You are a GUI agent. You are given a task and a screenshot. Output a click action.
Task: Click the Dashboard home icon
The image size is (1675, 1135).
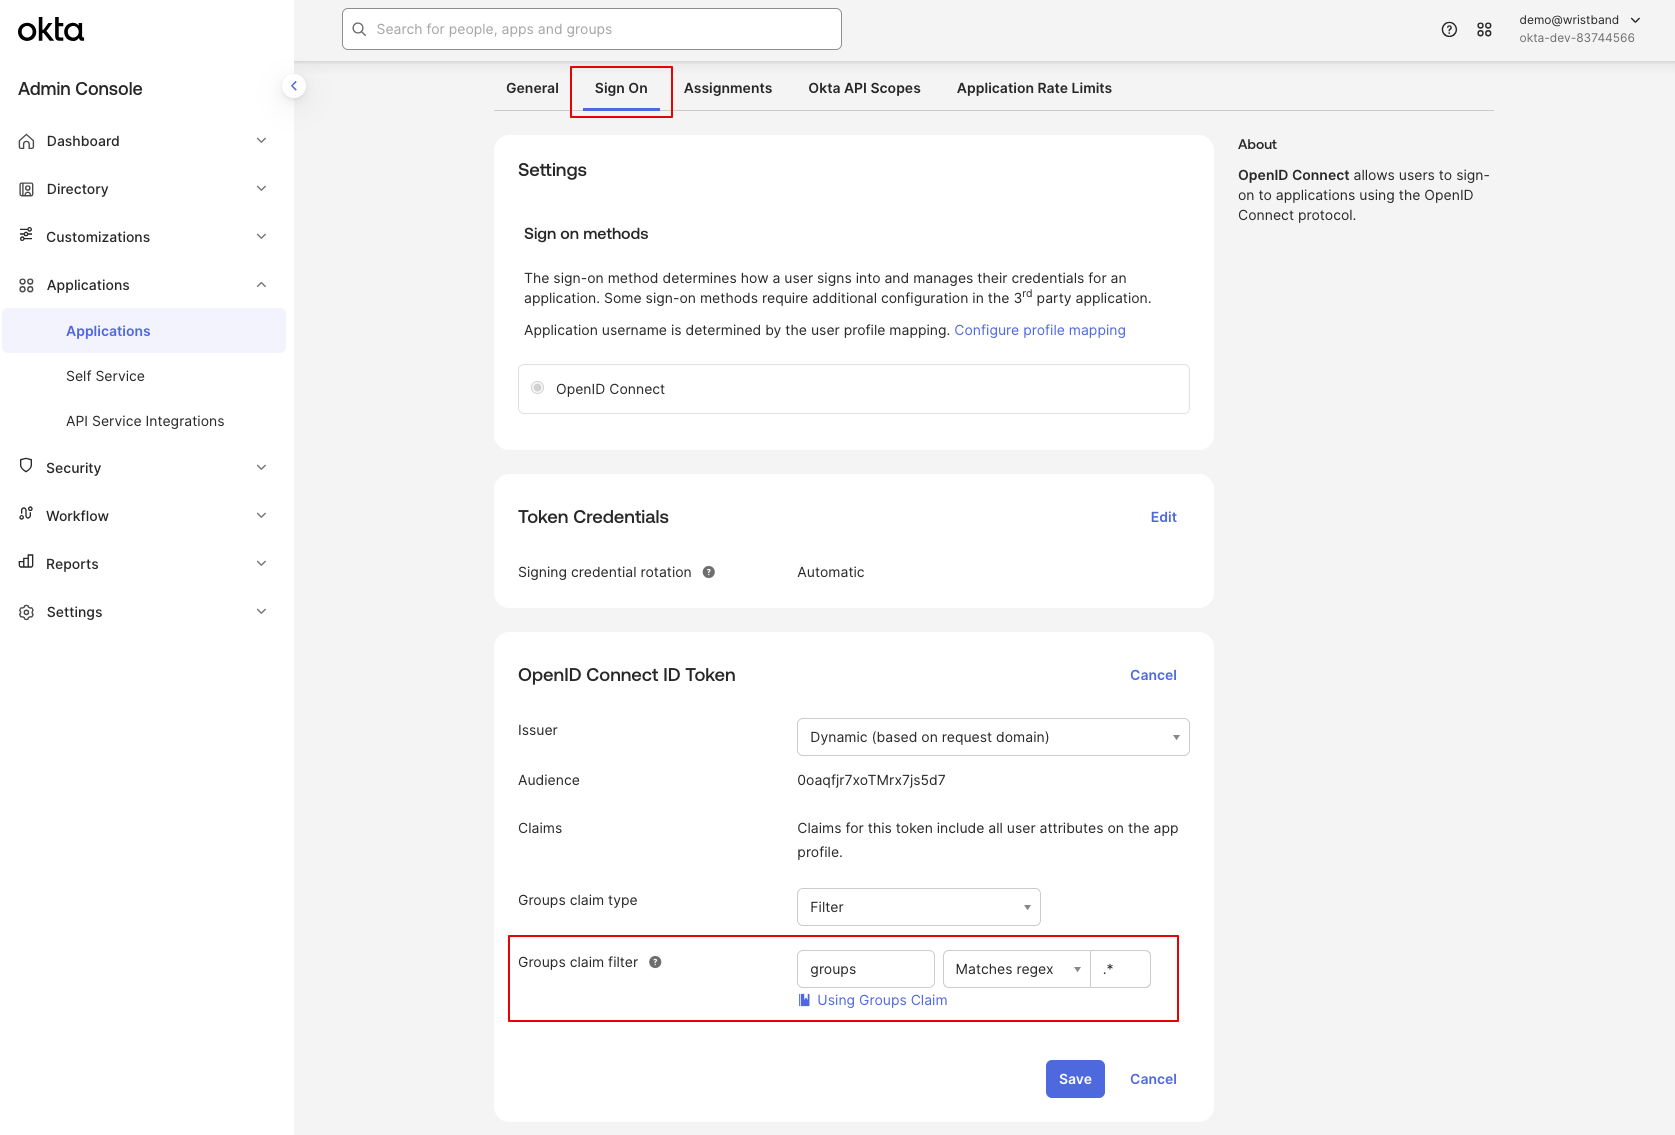[x=27, y=141]
